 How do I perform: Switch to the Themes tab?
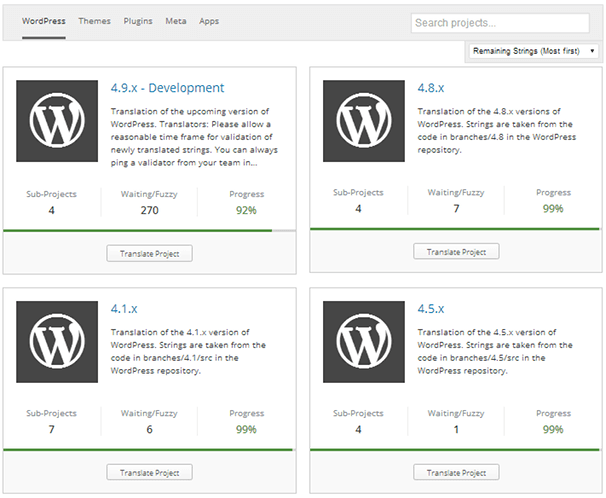[x=94, y=21]
